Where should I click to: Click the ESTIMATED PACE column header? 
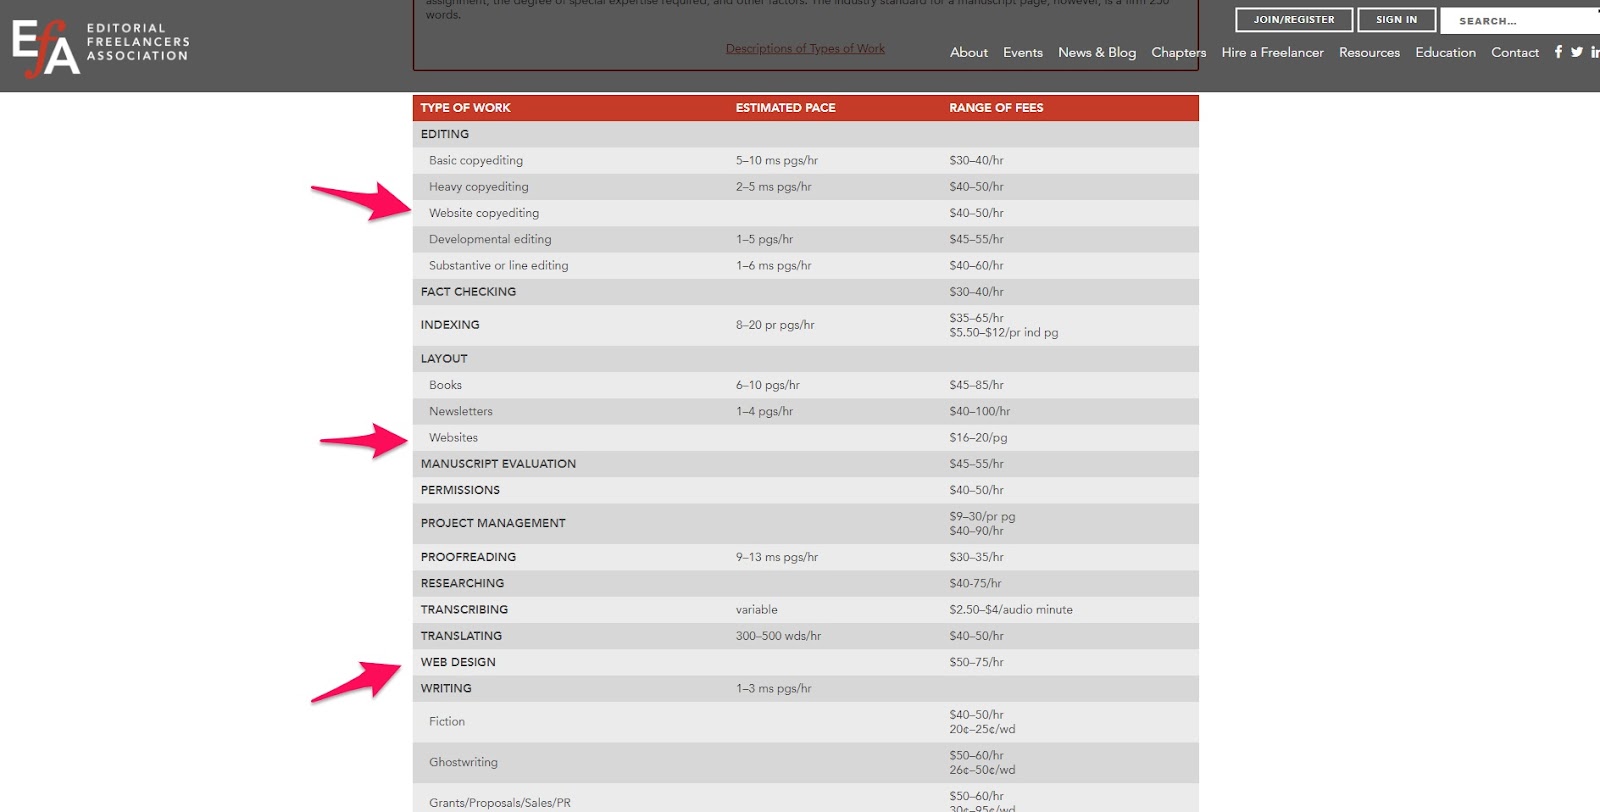click(x=786, y=108)
